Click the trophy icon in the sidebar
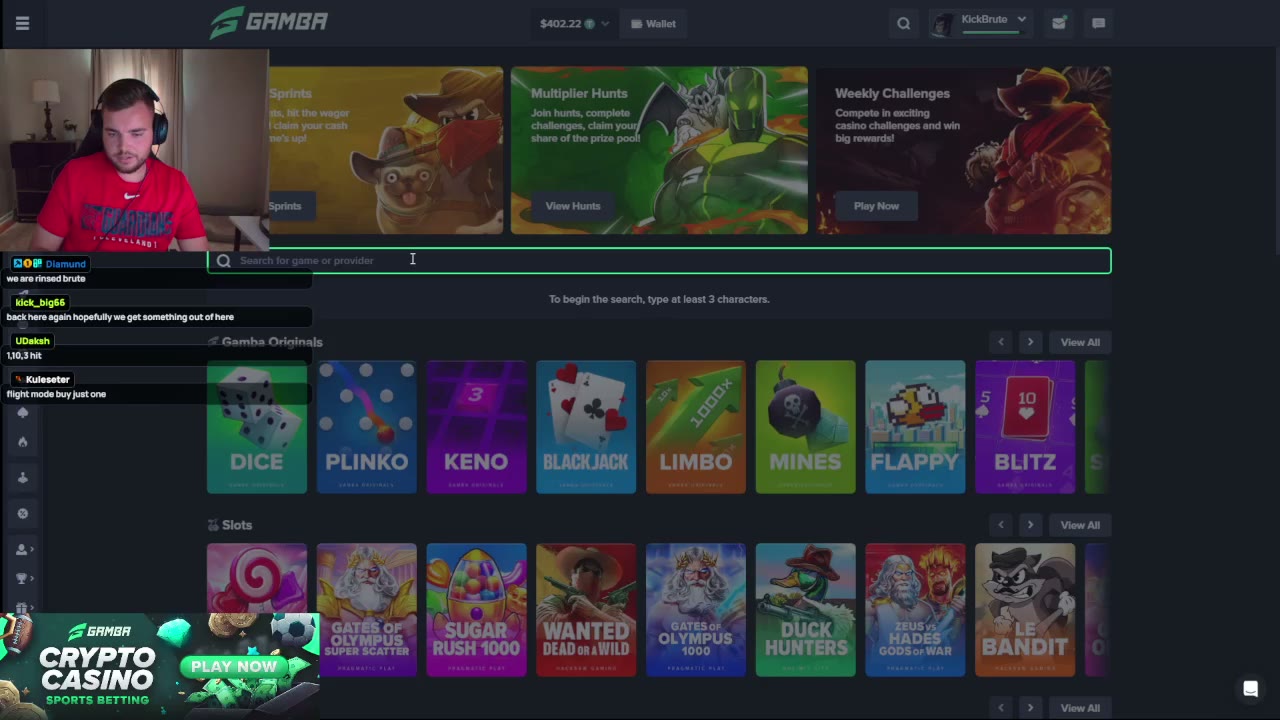This screenshot has height=720, width=1280. pyautogui.click(x=22, y=578)
